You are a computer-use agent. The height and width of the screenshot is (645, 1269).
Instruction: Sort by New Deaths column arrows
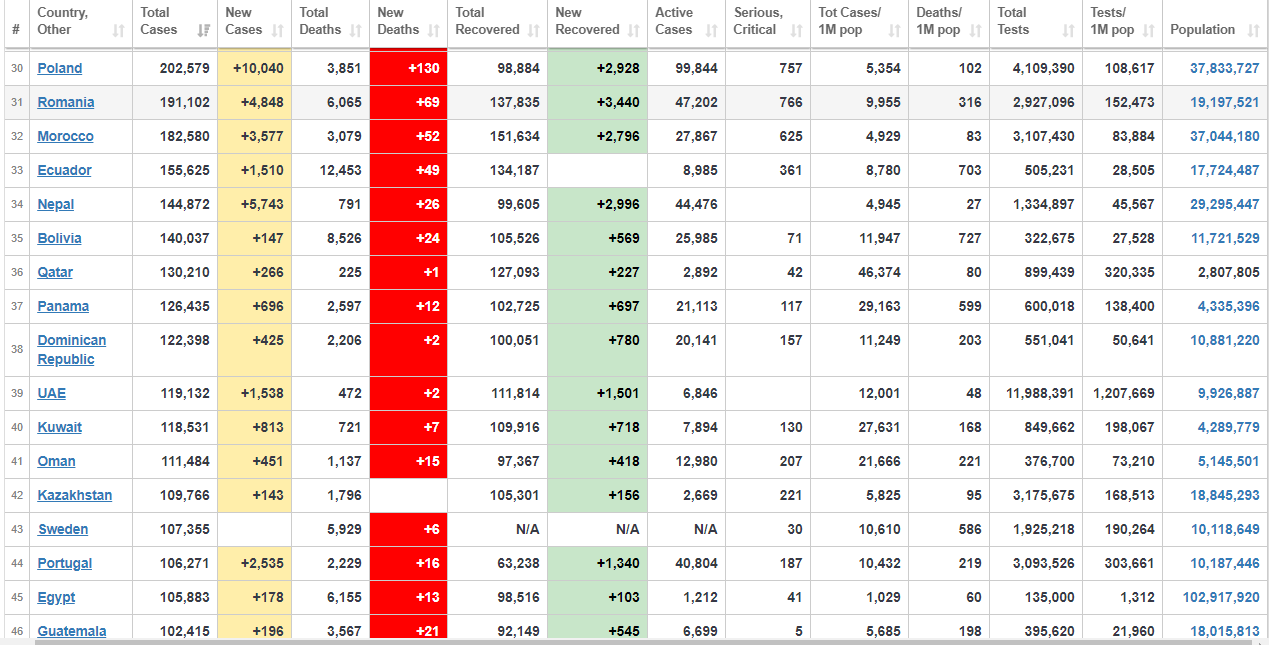point(435,31)
